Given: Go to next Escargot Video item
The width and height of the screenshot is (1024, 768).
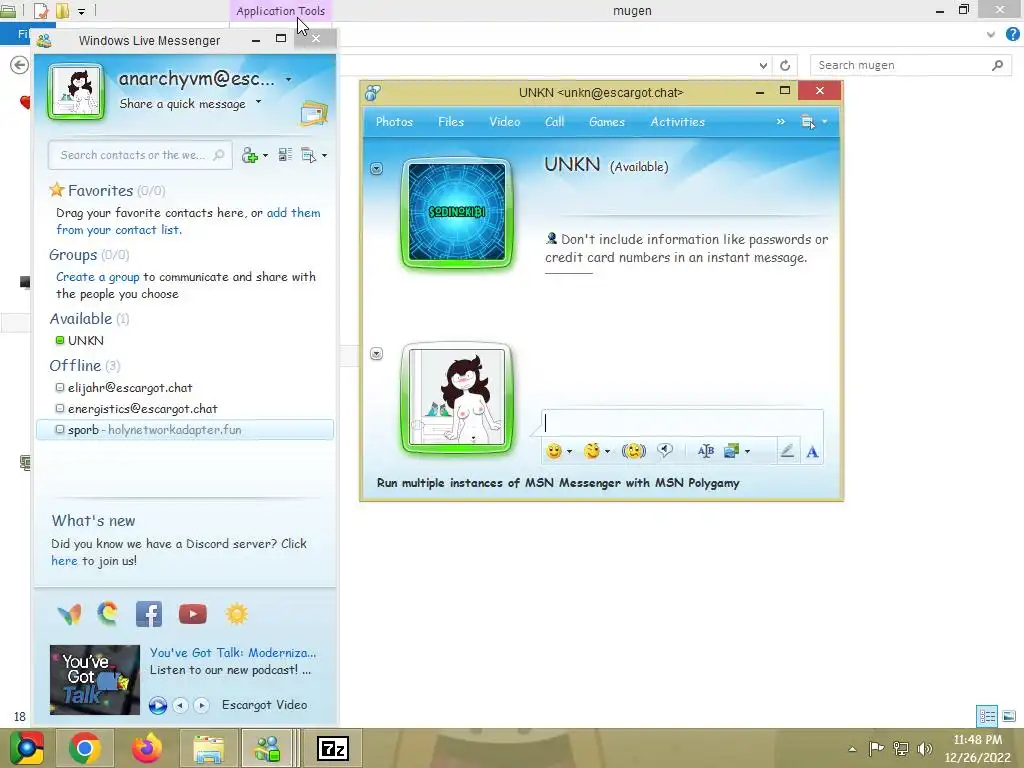Looking at the screenshot, I should [201, 705].
